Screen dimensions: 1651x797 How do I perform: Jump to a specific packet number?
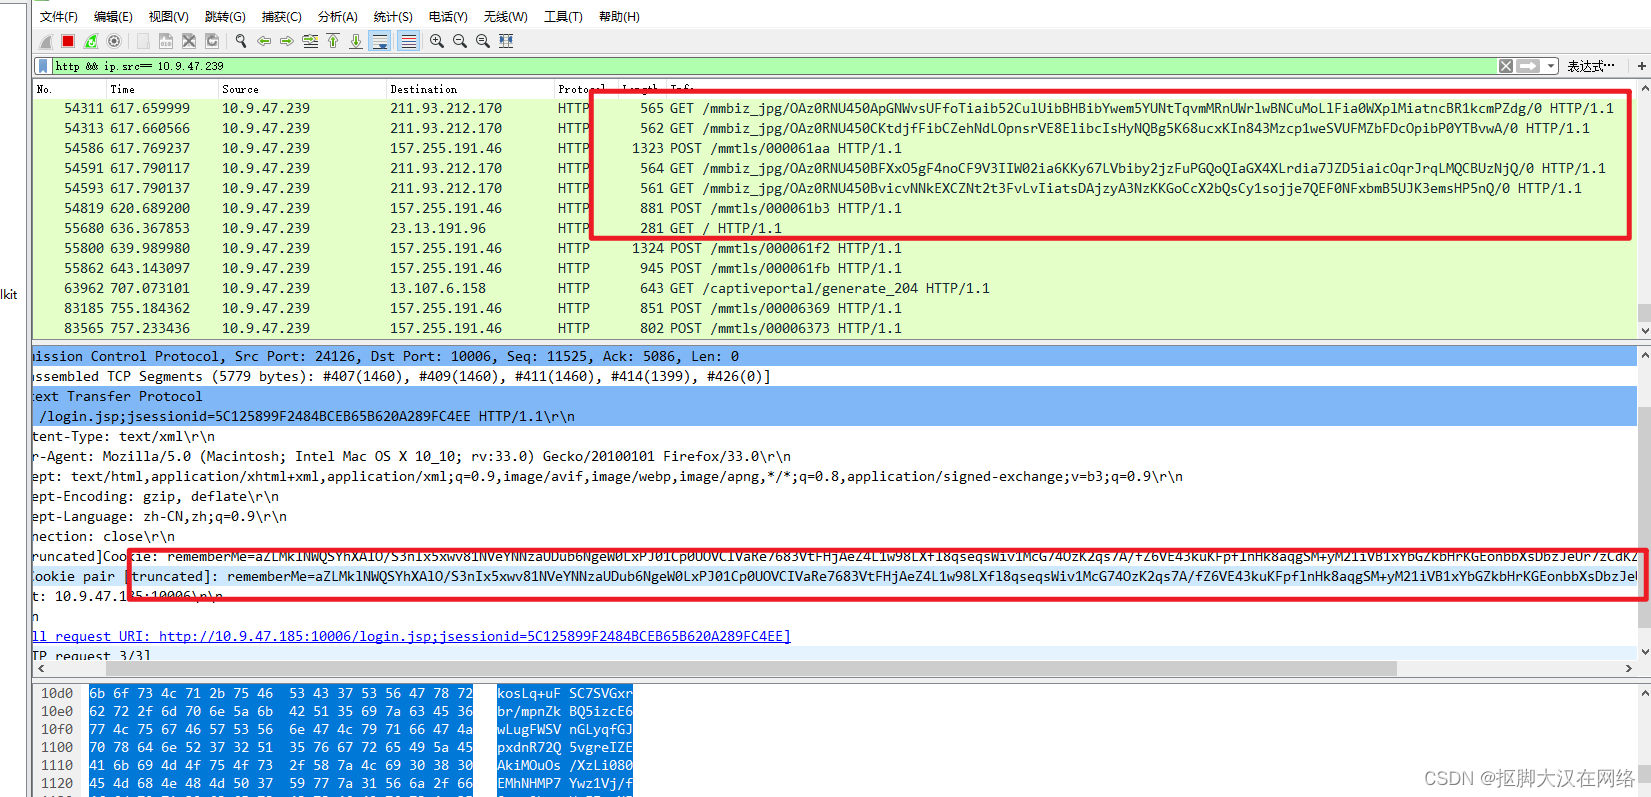pos(310,41)
